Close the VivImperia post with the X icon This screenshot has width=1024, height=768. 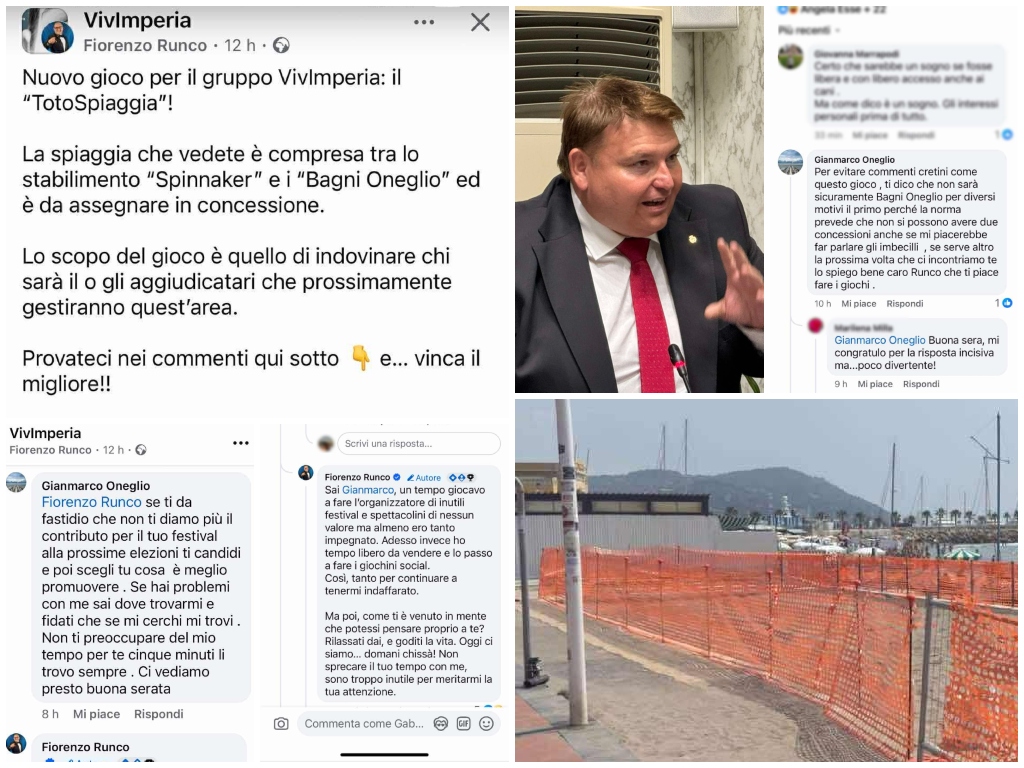480,22
